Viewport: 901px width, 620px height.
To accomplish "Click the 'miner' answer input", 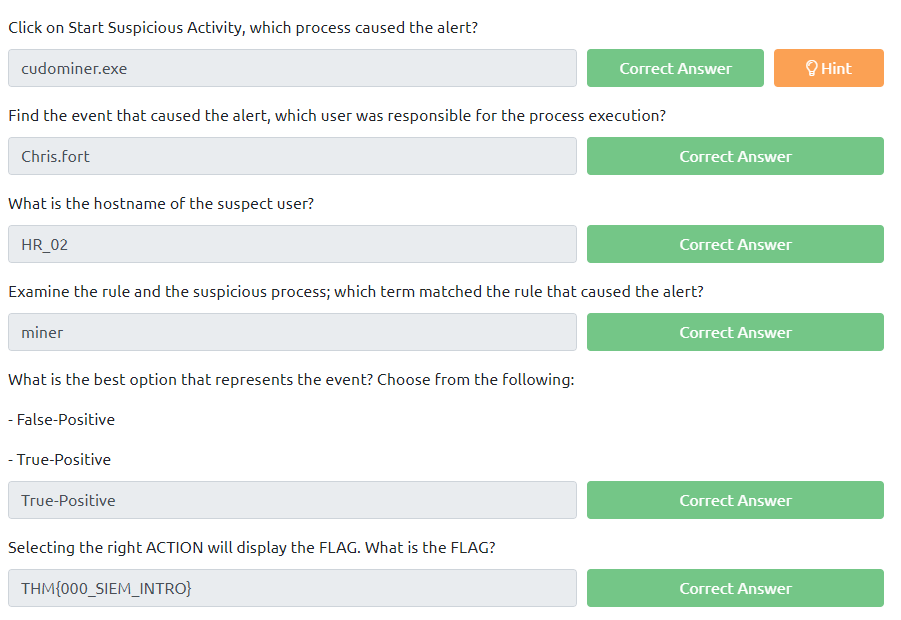I will [x=292, y=332].
